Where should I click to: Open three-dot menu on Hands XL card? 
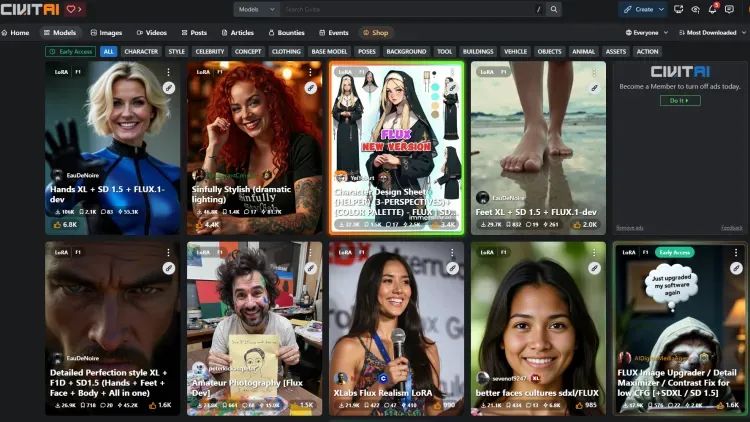point(168,72)
